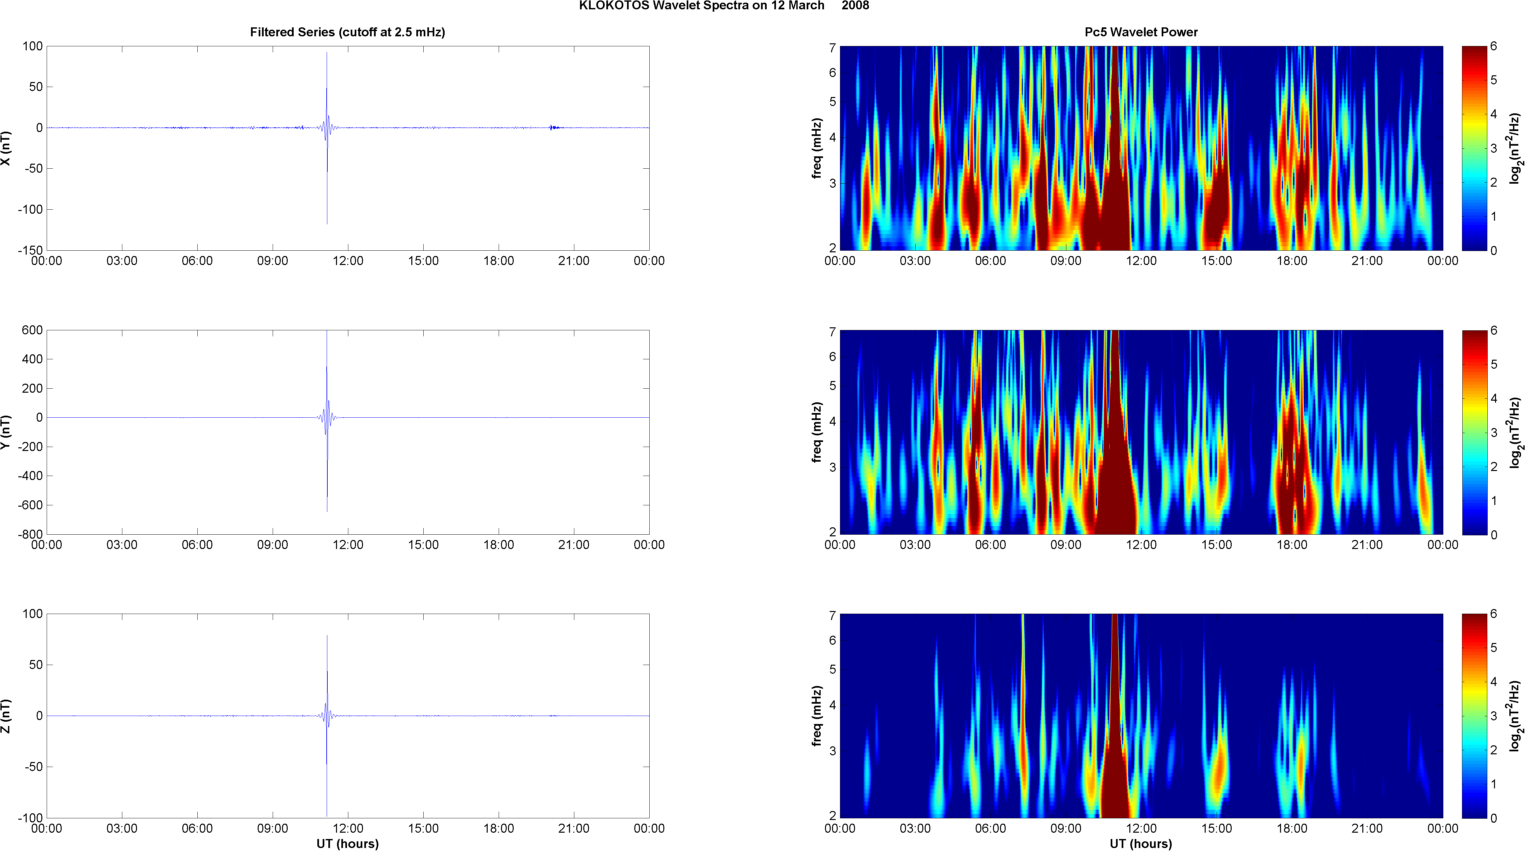This screenshot has width=1525, height=851.
Task: Click the '6' value on the top colorbar
Action: tap(1494, 46)
